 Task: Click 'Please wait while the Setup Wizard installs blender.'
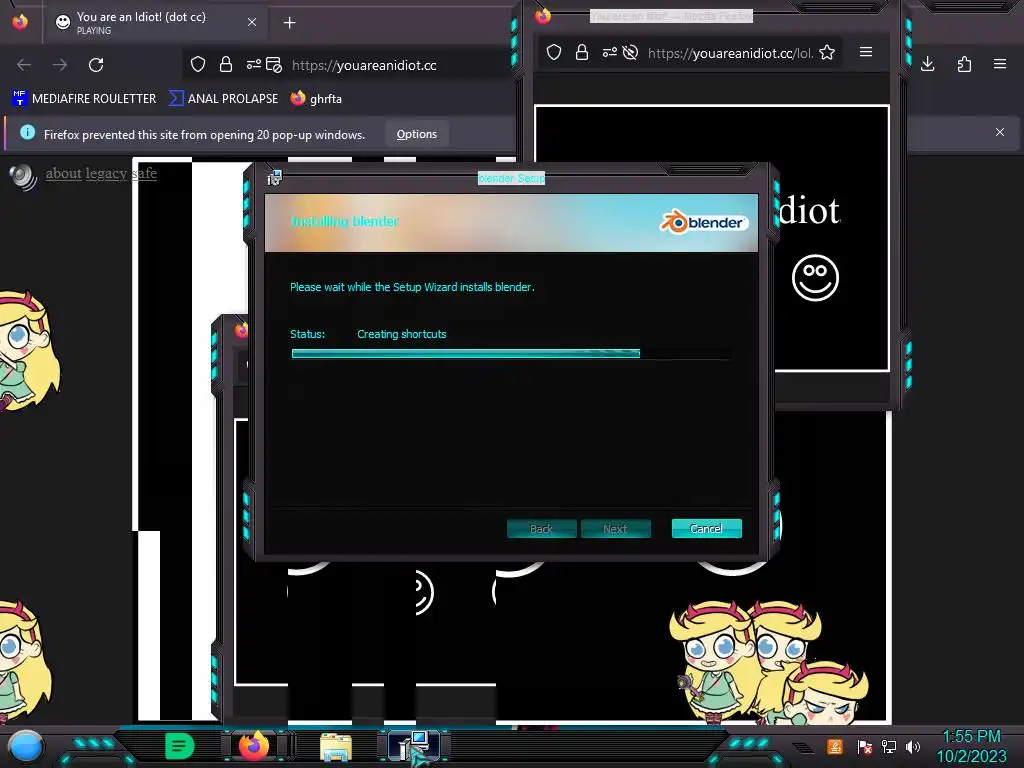[x=412, y=287]
